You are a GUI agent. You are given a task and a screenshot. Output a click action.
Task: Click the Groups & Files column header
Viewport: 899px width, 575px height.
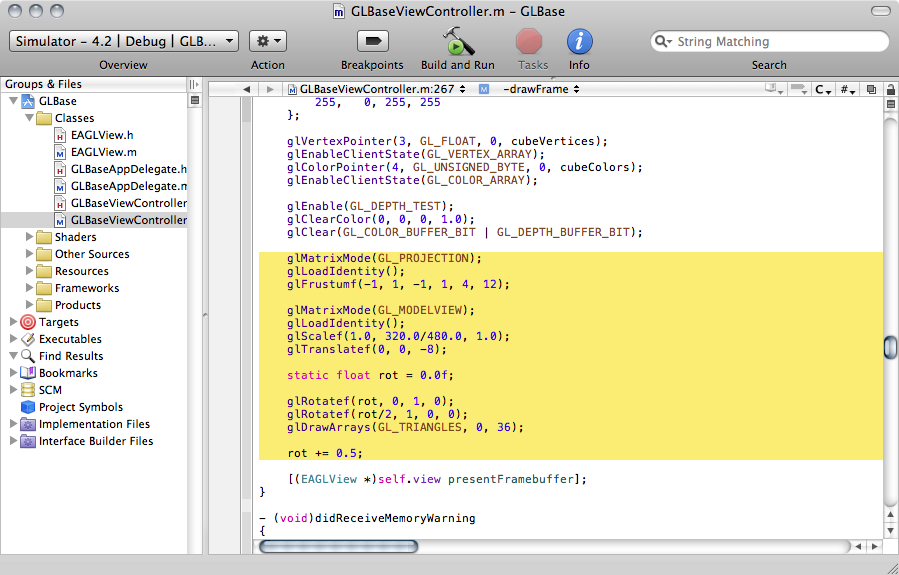coord(94,84)
